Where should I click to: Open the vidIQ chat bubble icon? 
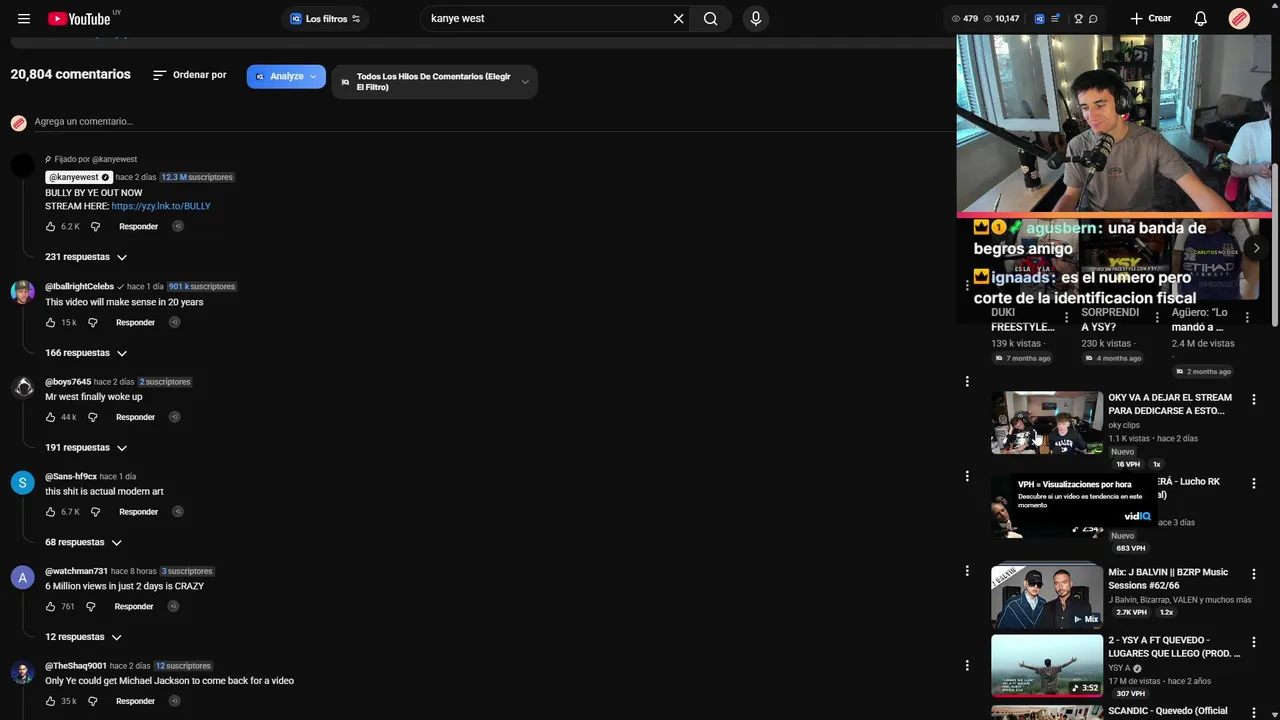click(x=1093, y=18)
